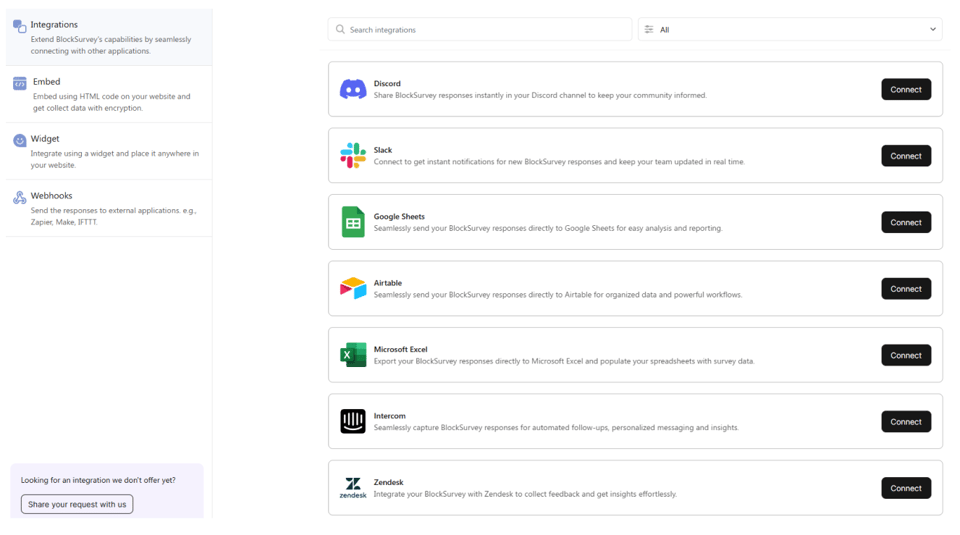960x535 pixels.
Task: Click Discord description about community informed
Action: 540,95
